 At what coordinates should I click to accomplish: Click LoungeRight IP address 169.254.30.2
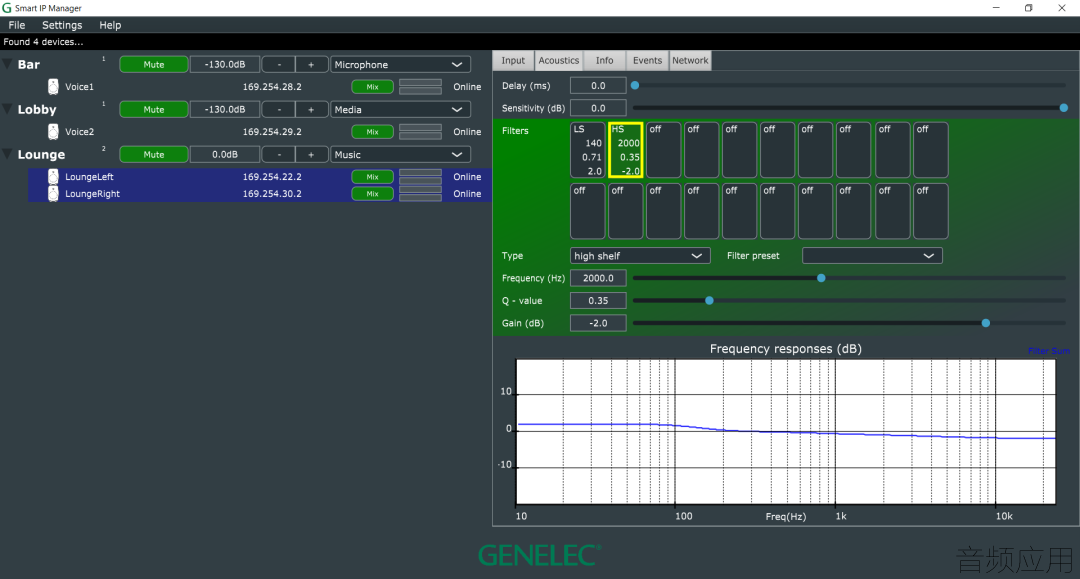(x=272, y=194)
